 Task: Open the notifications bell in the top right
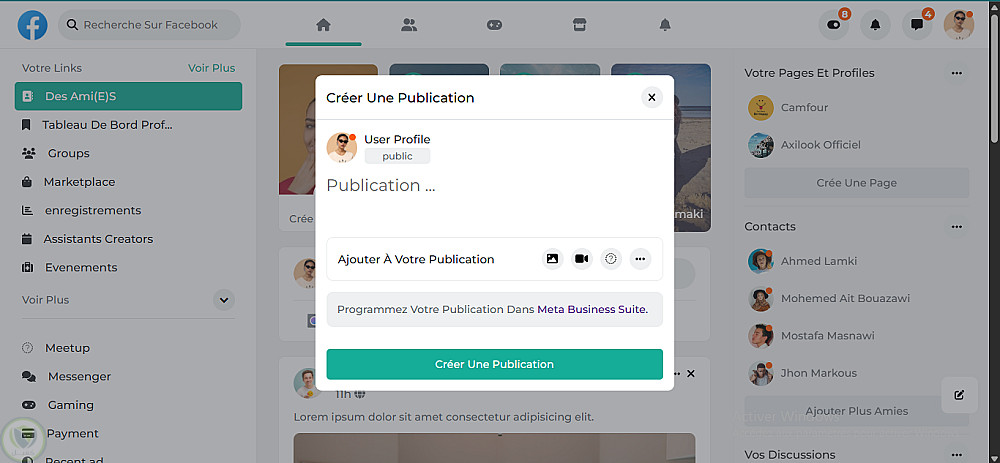point(876,25)
